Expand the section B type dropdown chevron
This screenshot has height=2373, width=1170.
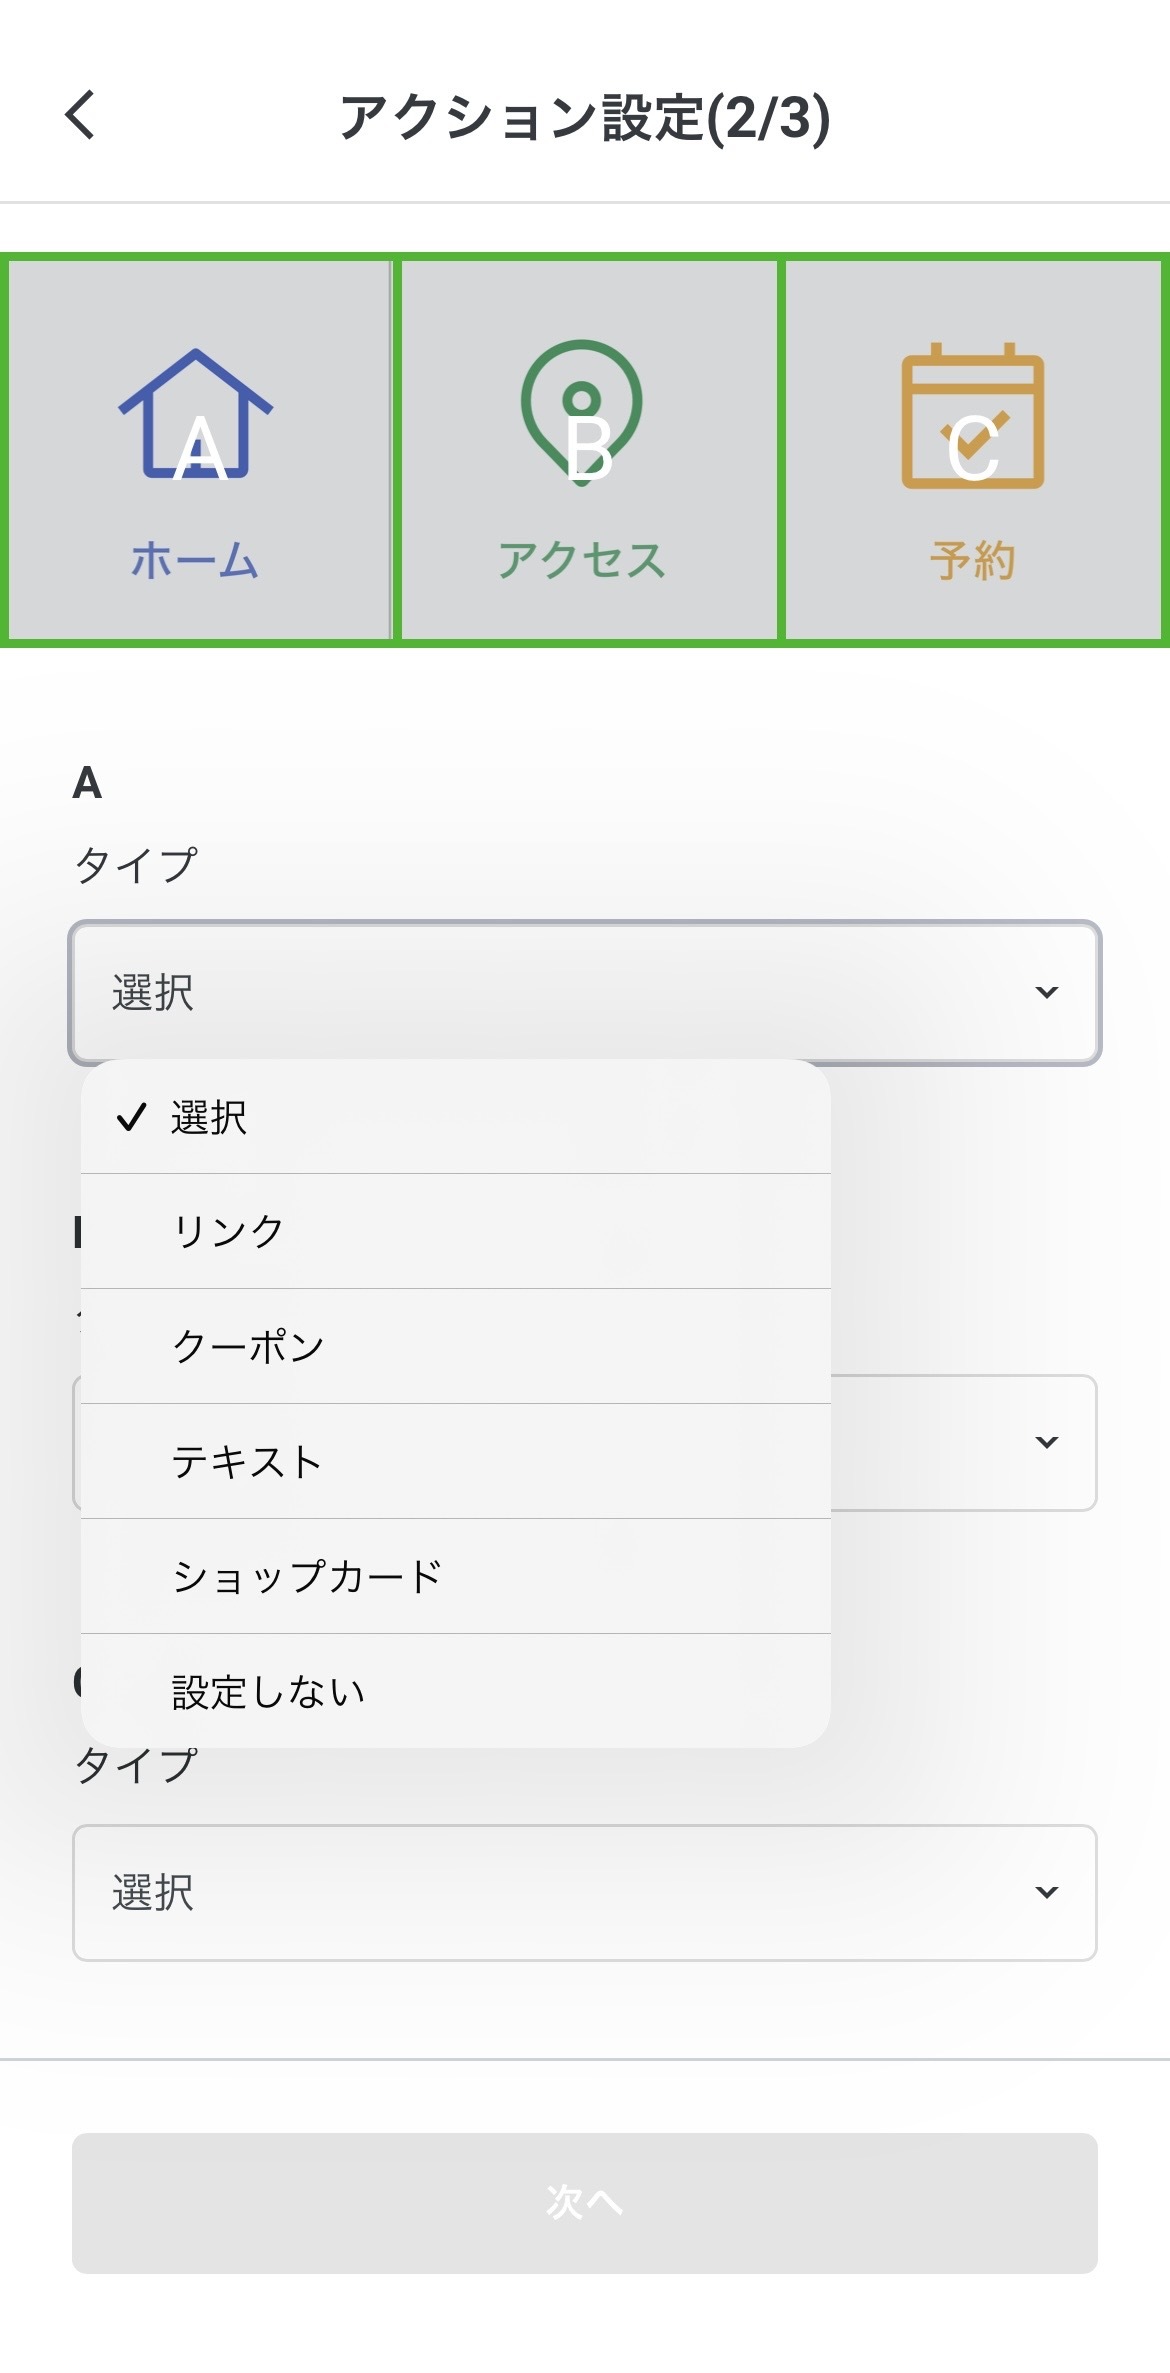coord(1046,1442)
